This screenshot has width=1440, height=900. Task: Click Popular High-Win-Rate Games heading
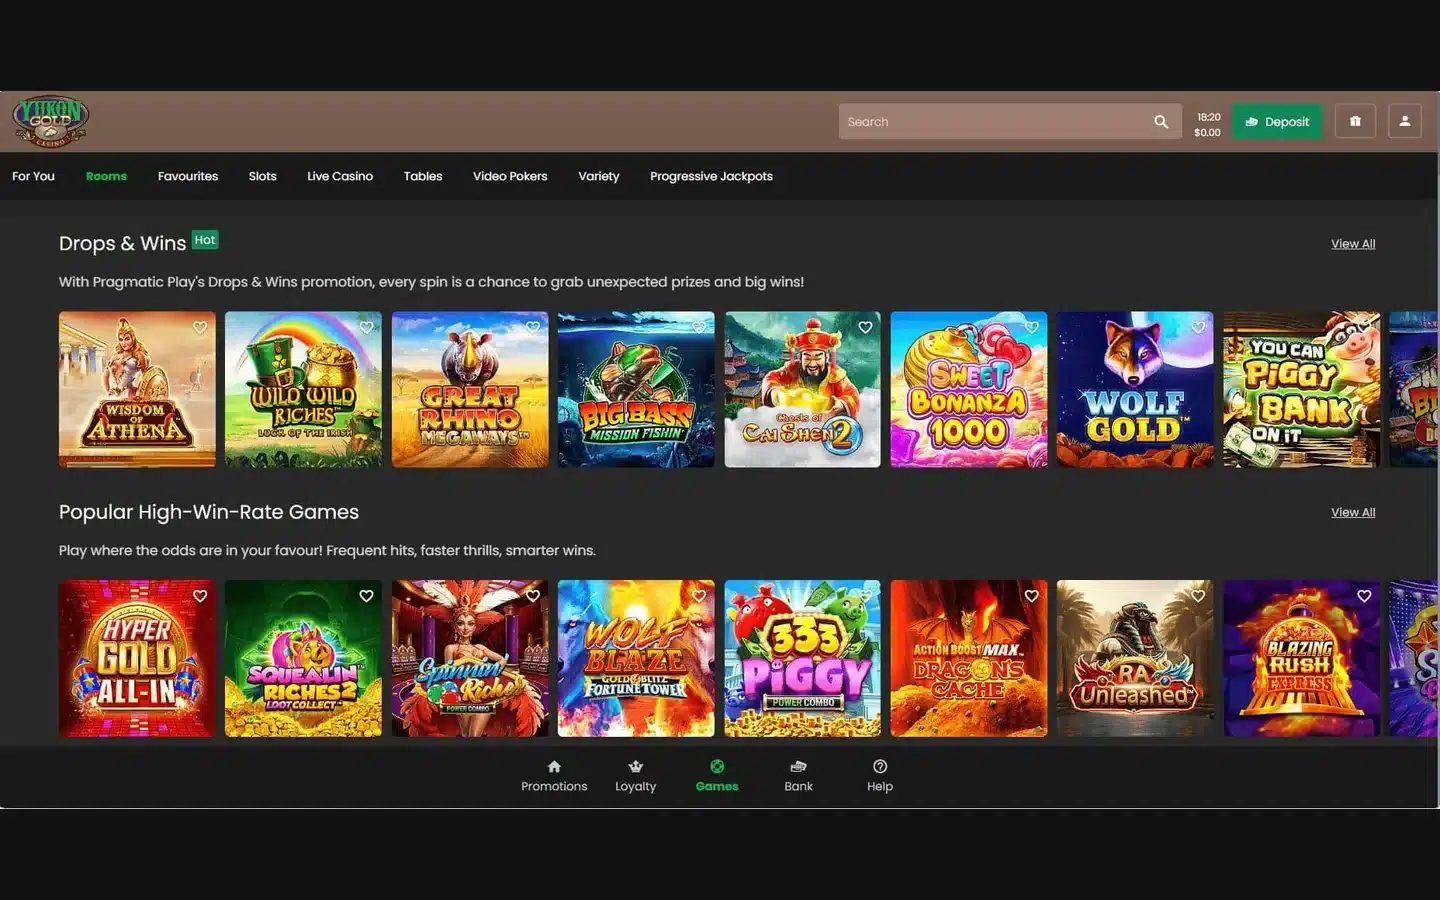click(209, 512)
